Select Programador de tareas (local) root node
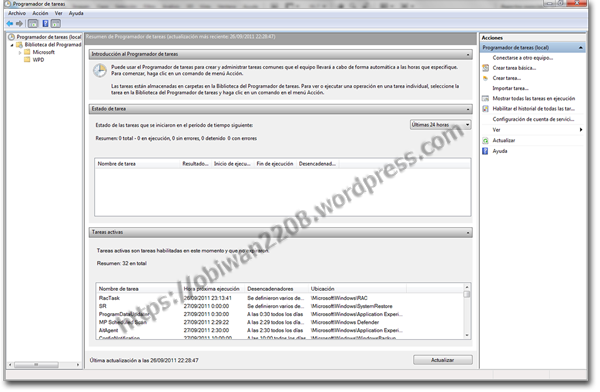The width and height of the screenshot is (600, 392). [x=49, y=37]
